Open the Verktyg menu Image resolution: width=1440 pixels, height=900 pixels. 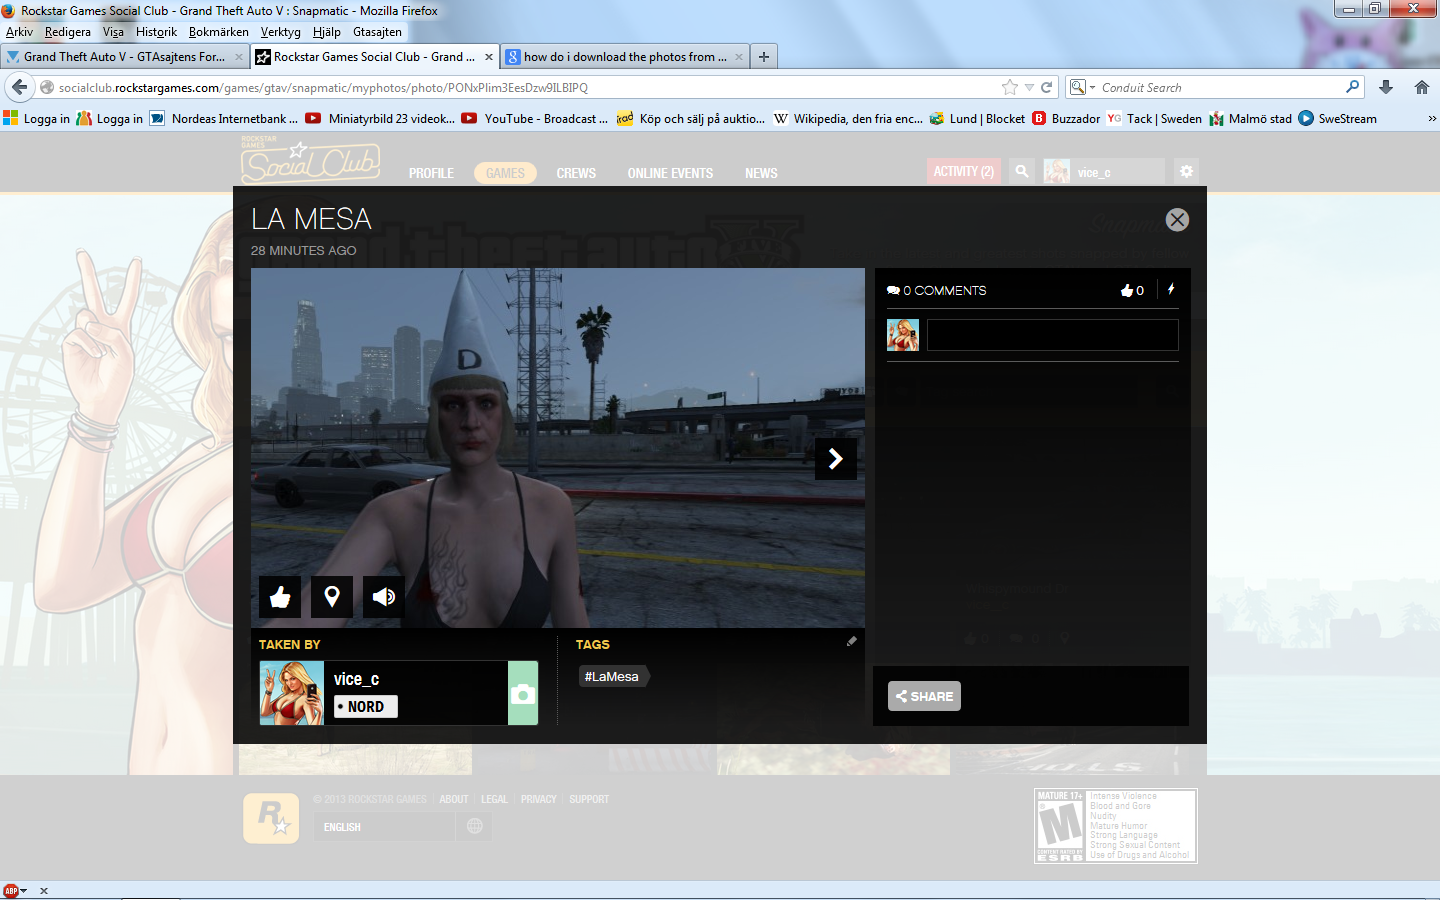(281, 32)
